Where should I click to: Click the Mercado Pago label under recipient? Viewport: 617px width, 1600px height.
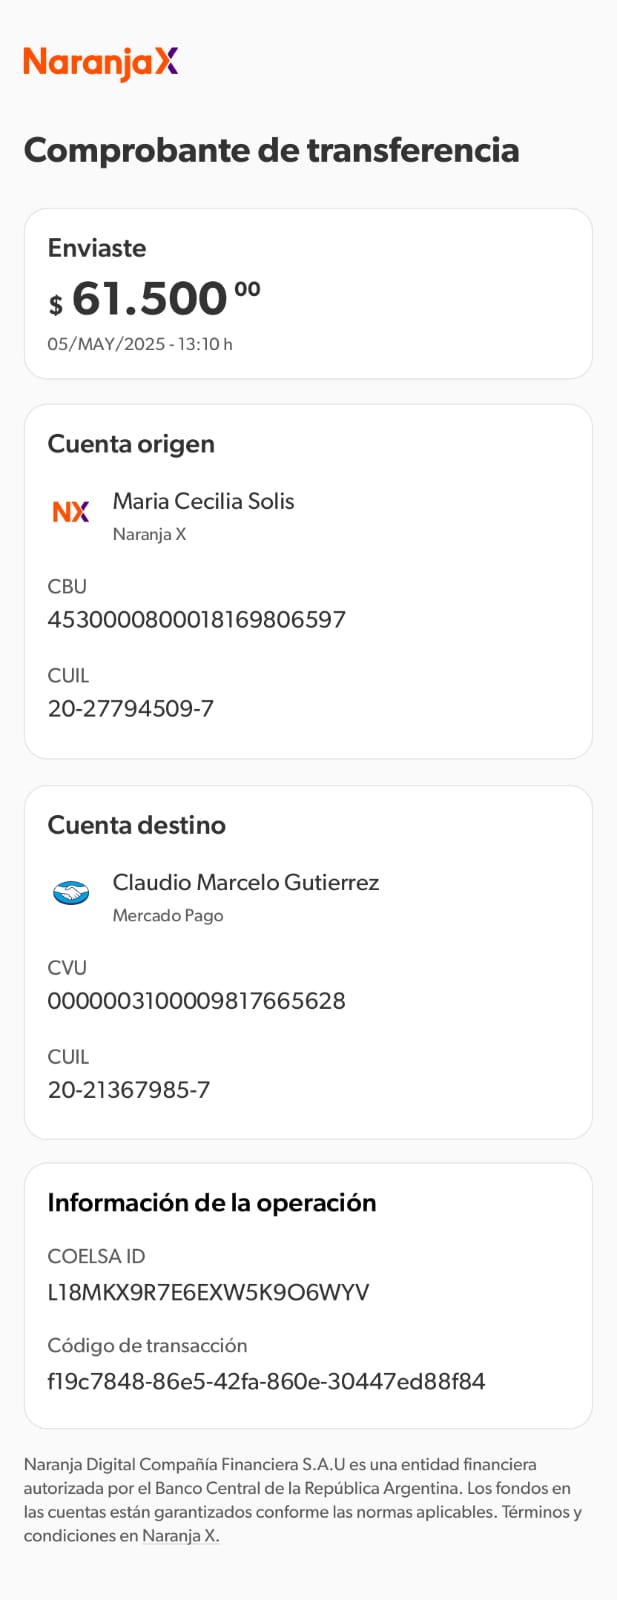tap(168, 915)
